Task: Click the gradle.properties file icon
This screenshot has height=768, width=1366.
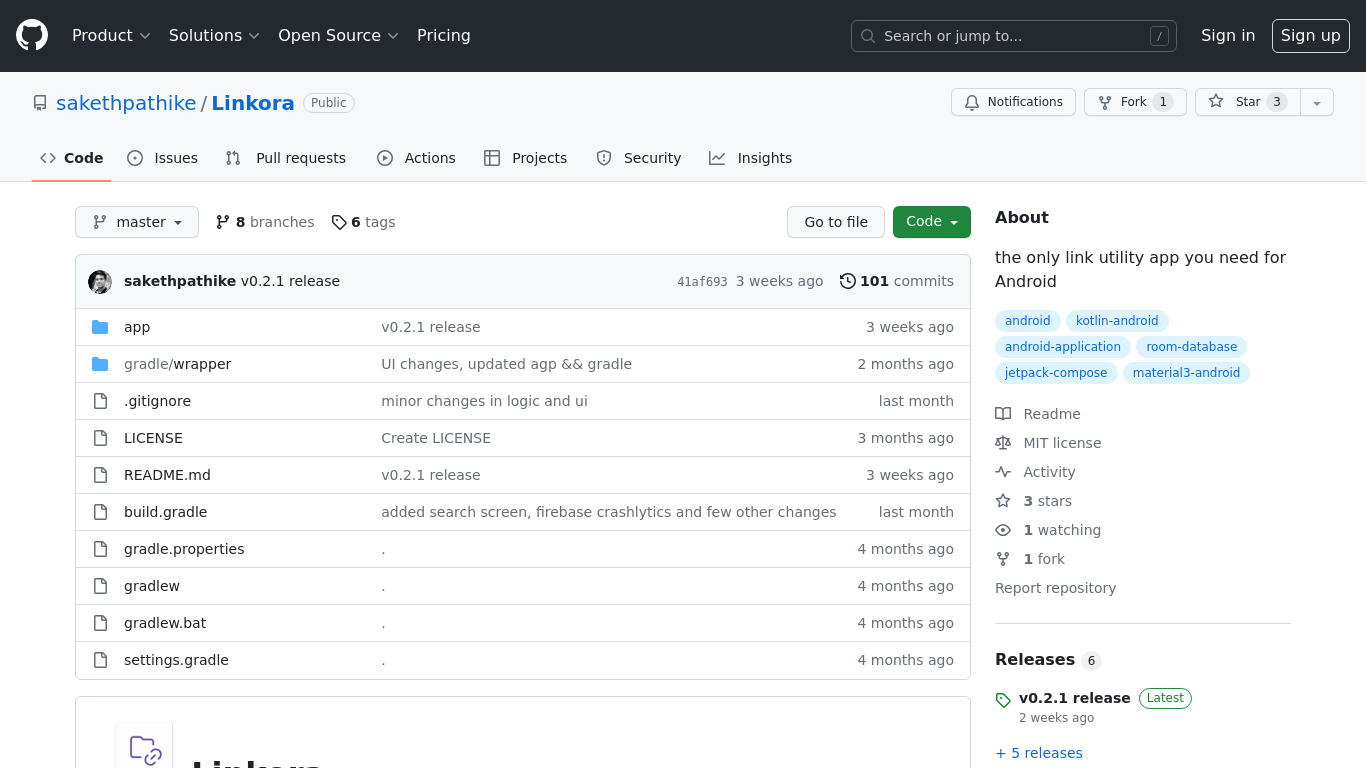Action: pos(100,549)
